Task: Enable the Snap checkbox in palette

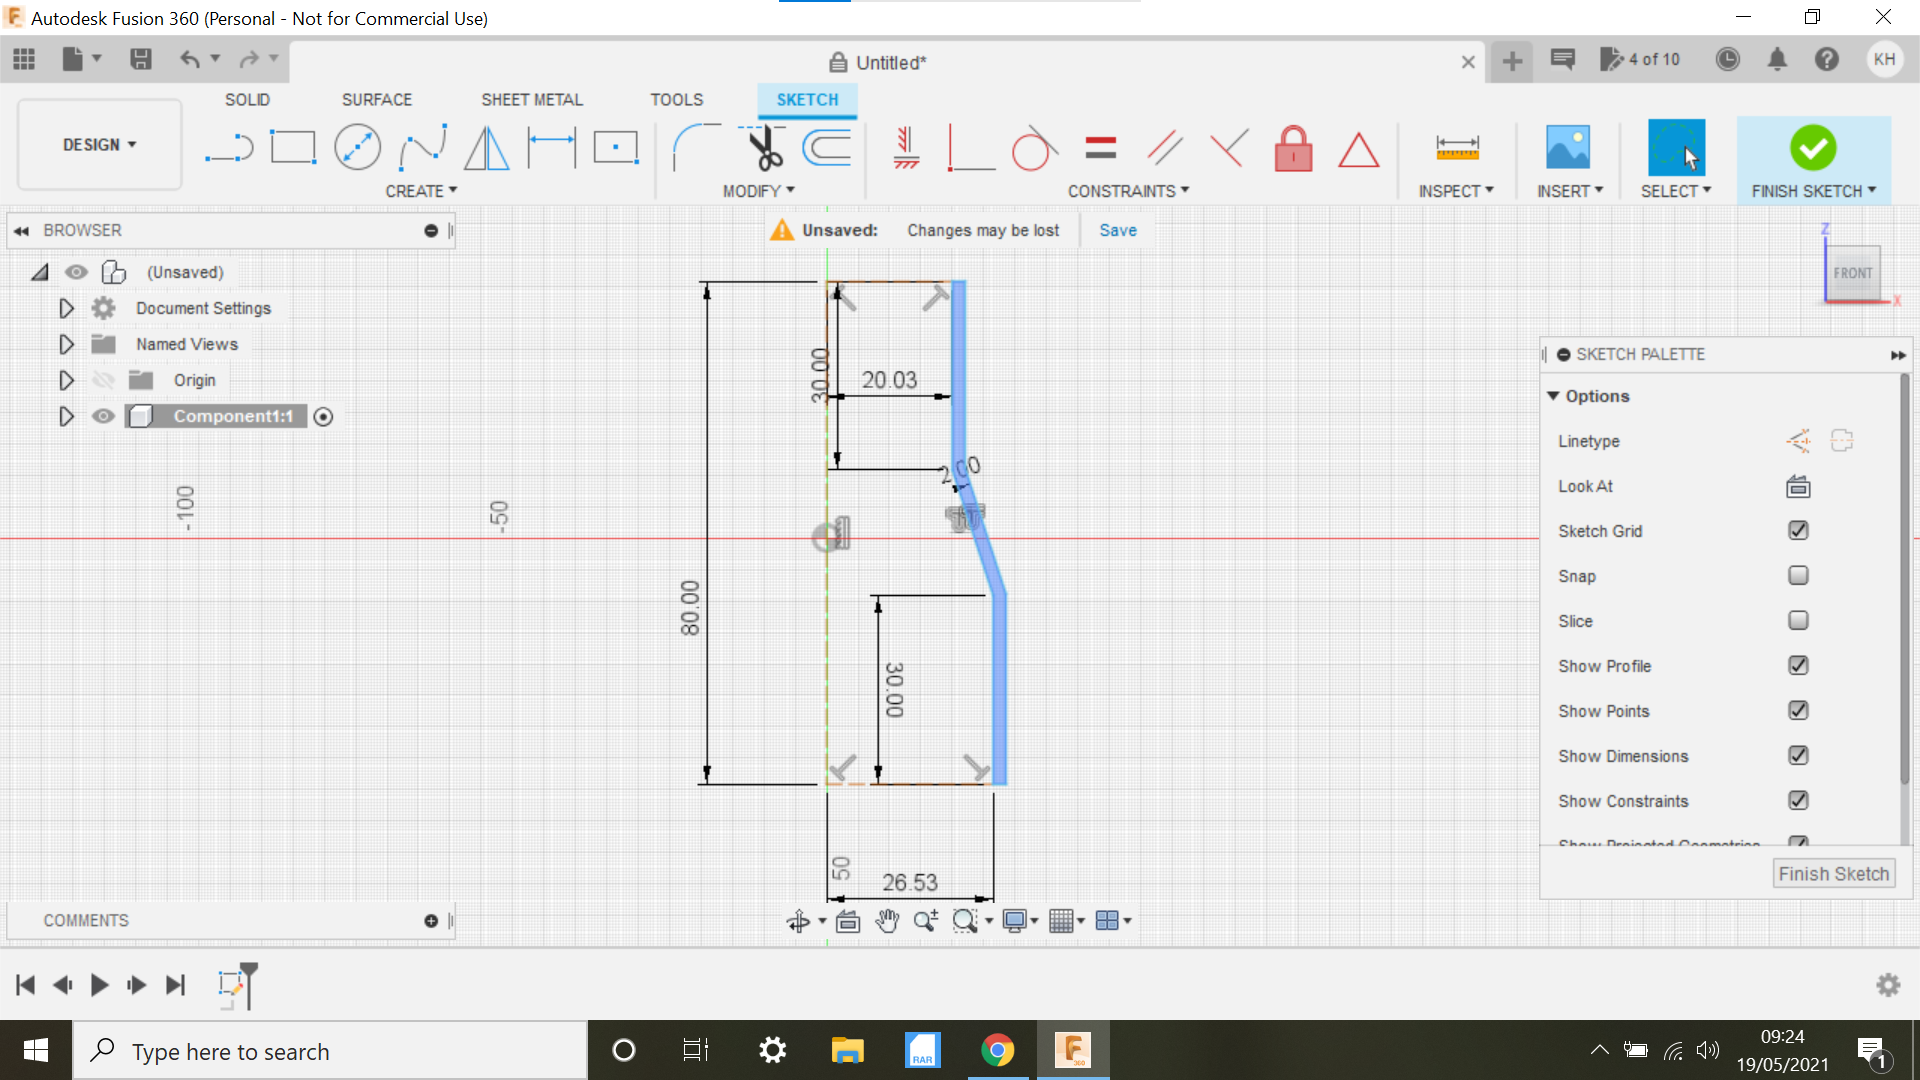Action: point(1796,575)
